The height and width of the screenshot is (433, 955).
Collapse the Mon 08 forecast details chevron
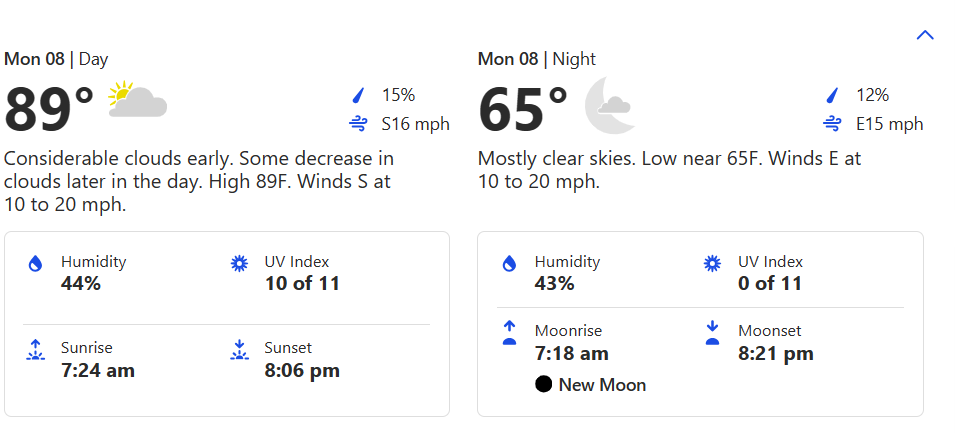click(925, 35)
